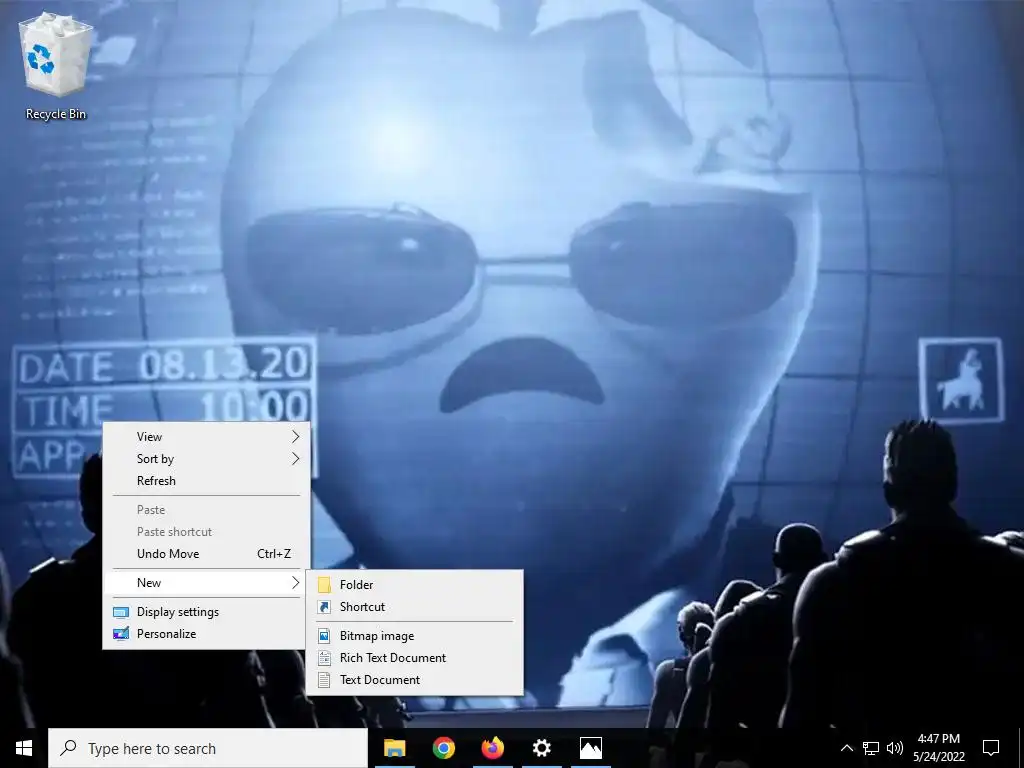Click the magnifier icon in the search box

[68, 748]
